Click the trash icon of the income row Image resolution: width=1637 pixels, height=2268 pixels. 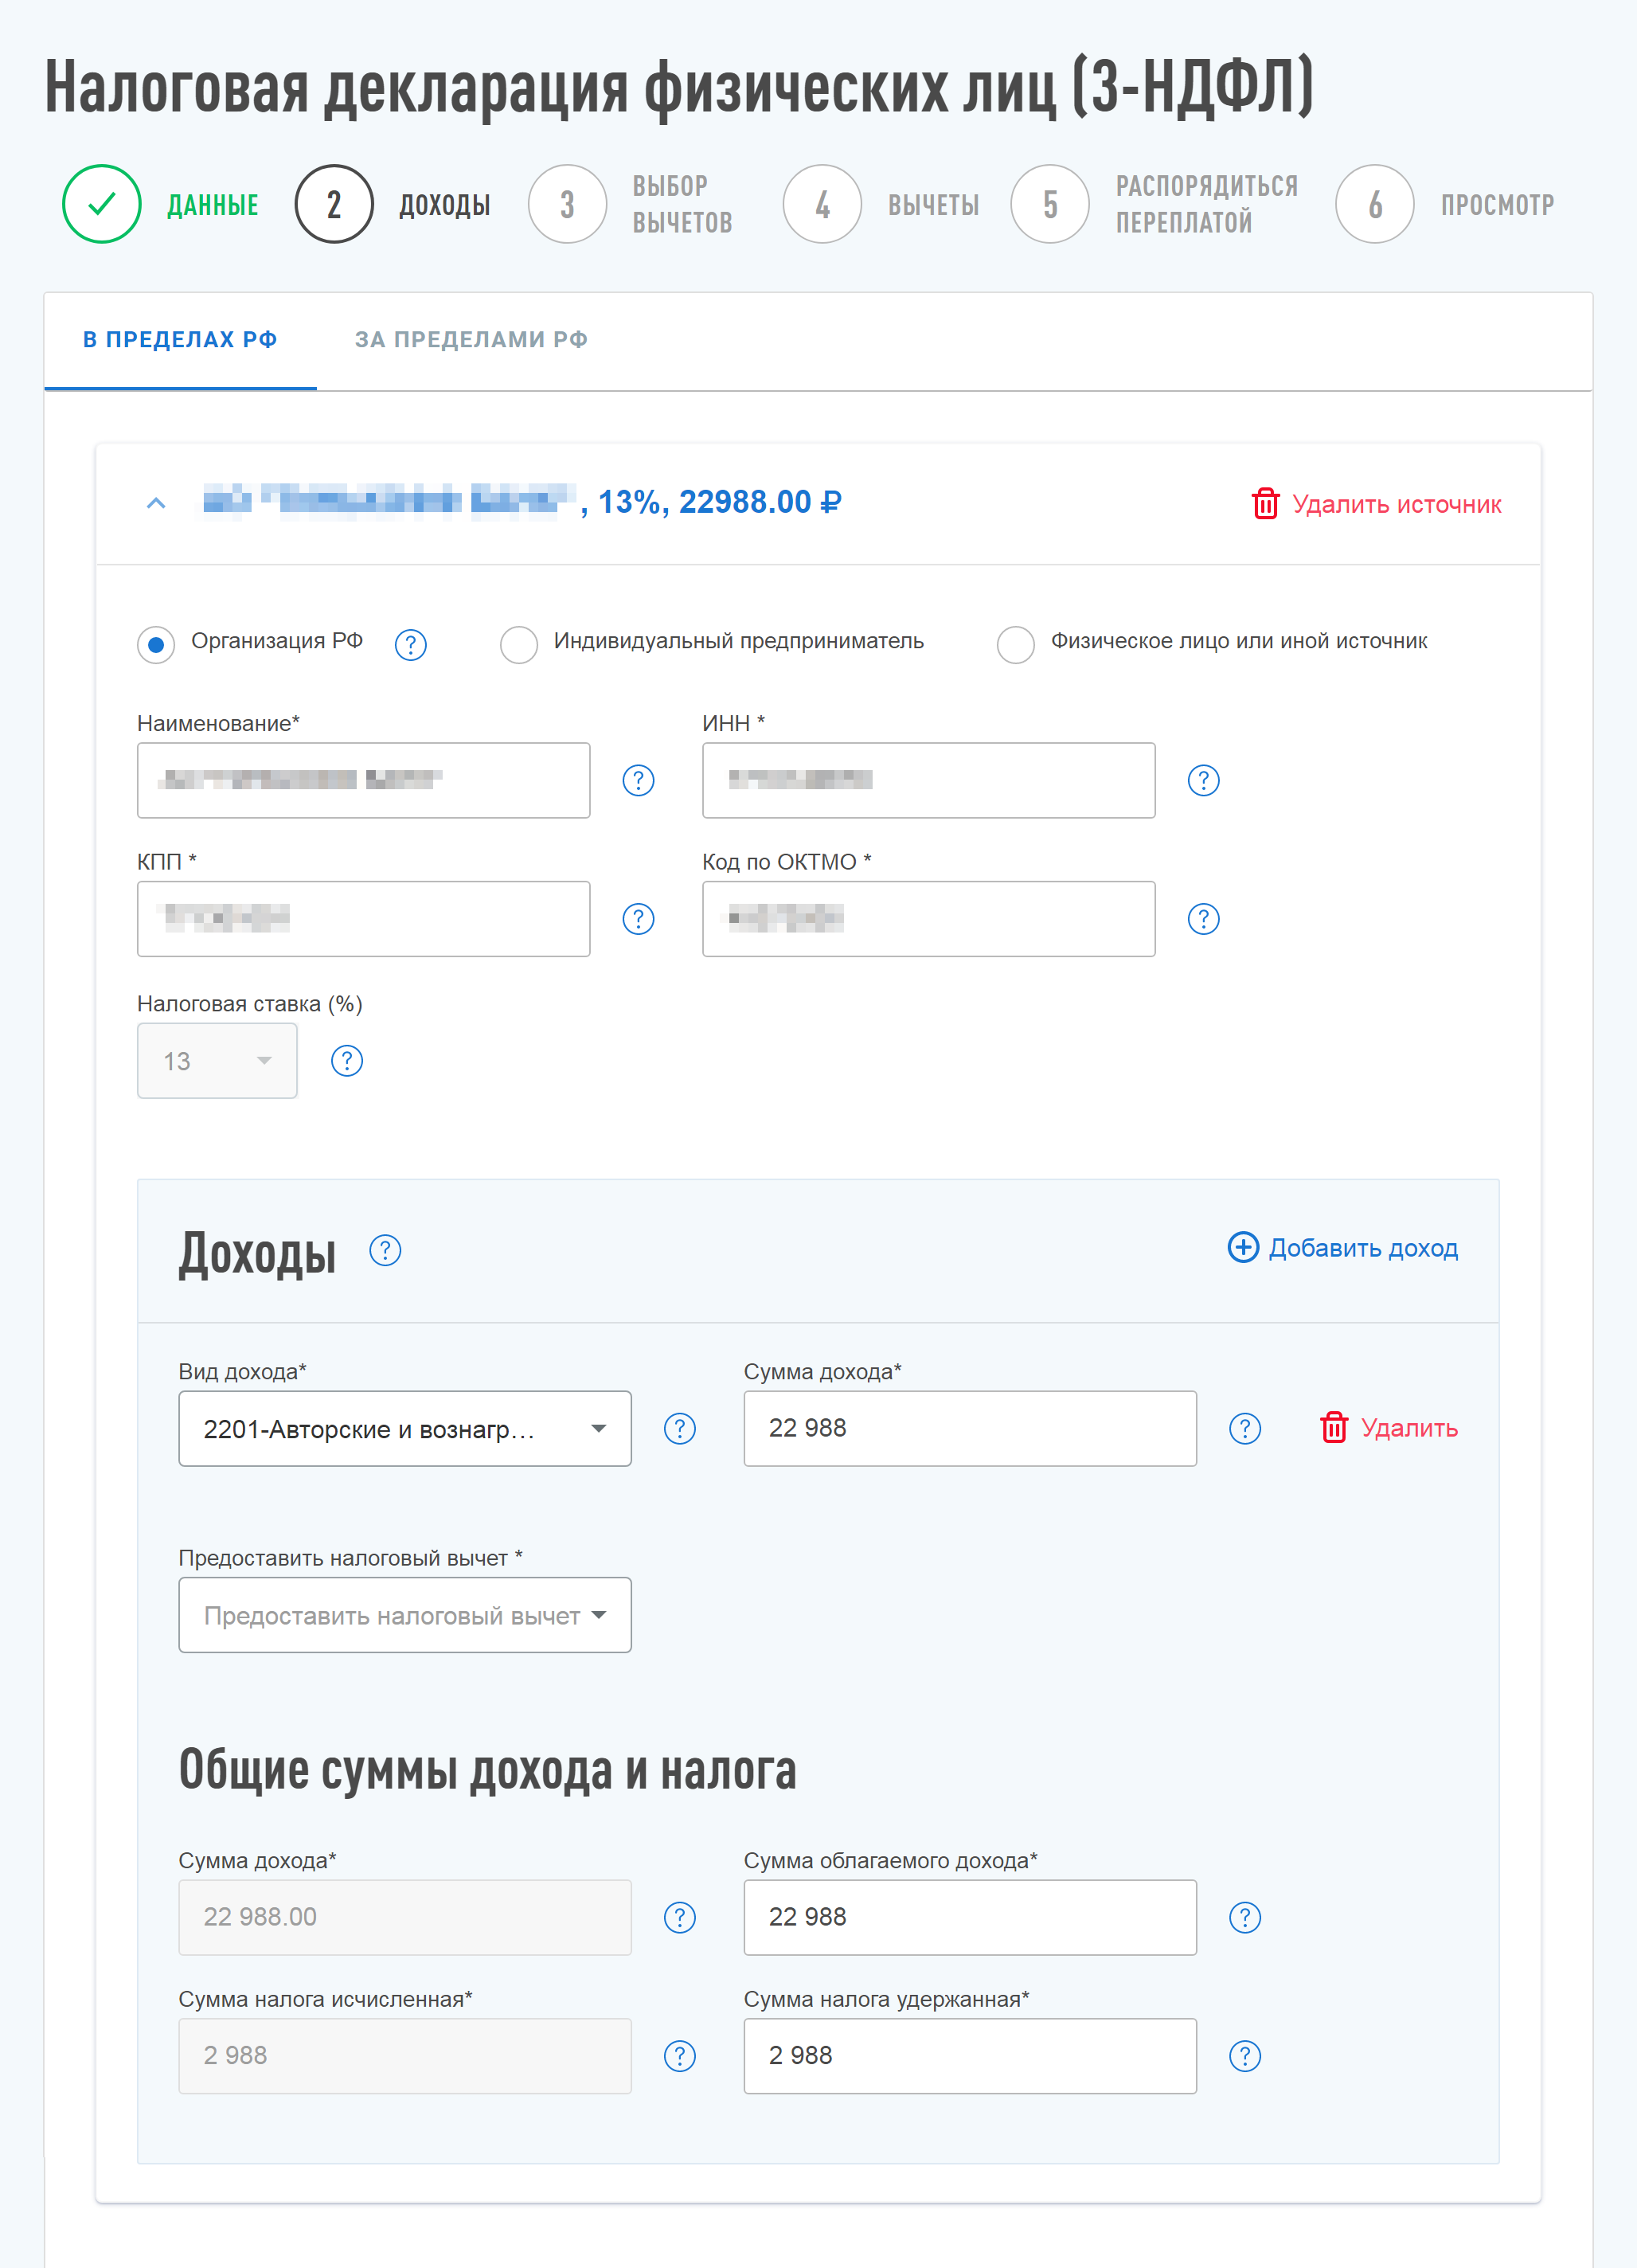click(1334, 1427)
